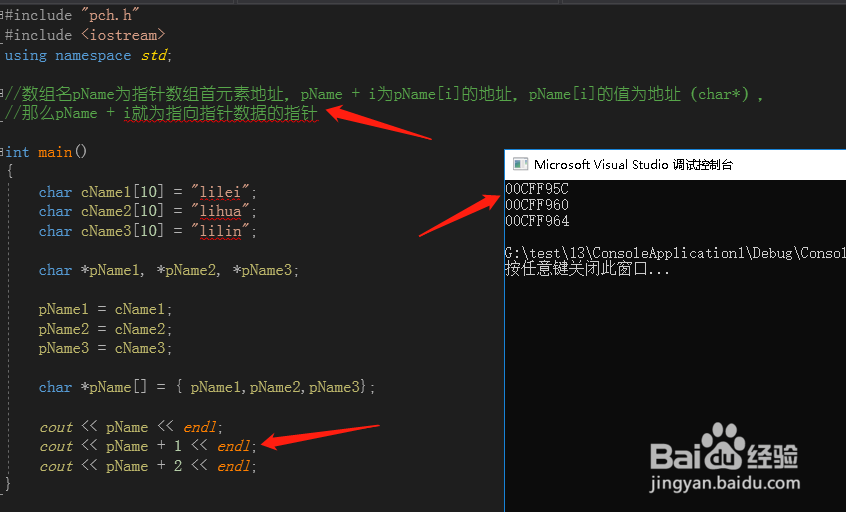Collapse the int main() function outline

pos(2,152)
